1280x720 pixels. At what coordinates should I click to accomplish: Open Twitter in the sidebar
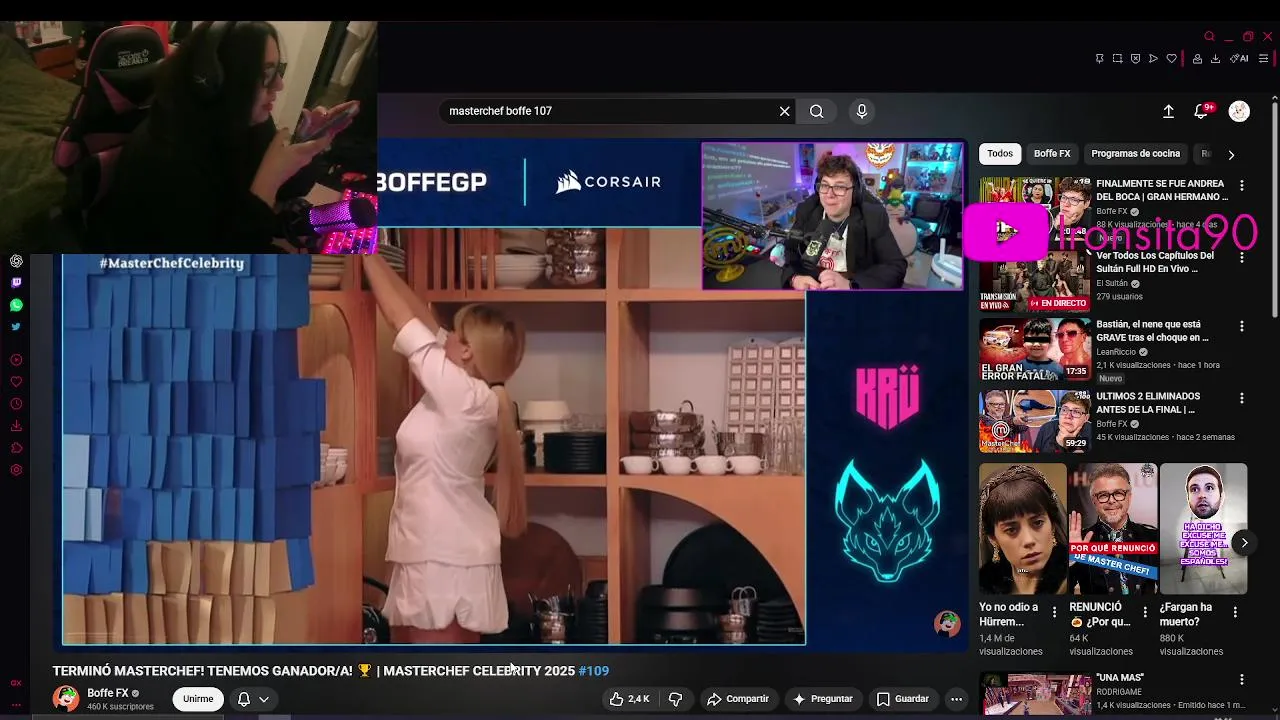[16, 327]
